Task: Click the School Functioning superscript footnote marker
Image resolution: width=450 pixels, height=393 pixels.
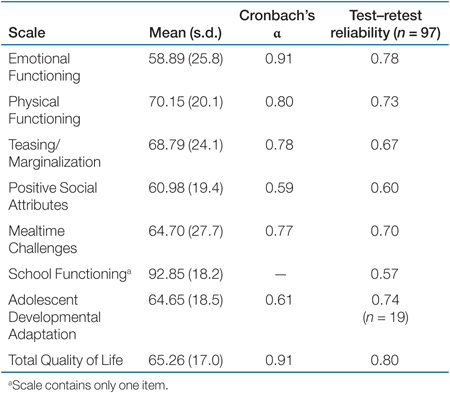Action: 129,271
